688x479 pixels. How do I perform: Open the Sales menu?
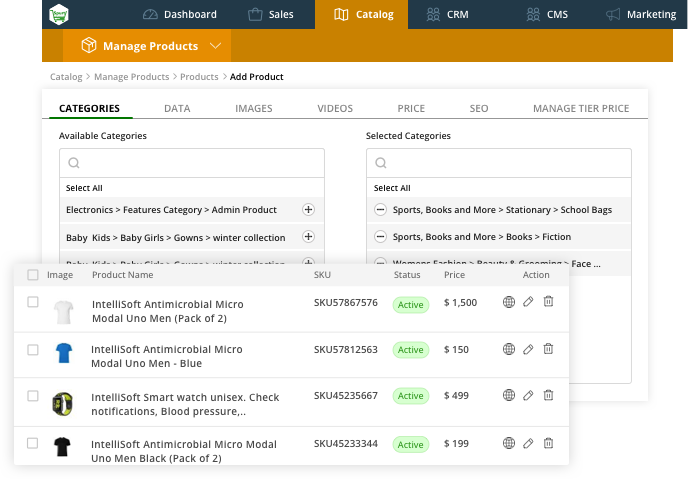tap(271, 14)
